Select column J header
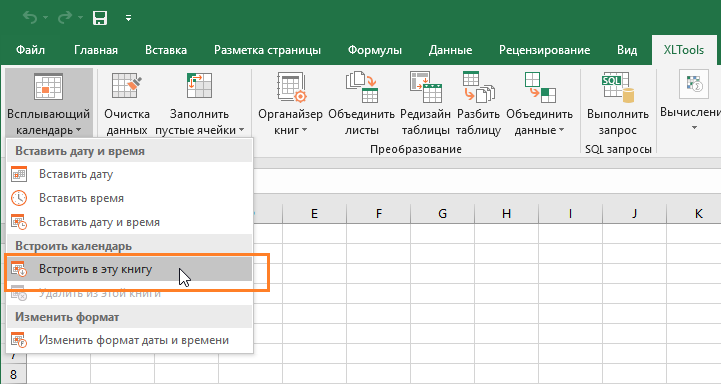721x384 pixels. 635,213
